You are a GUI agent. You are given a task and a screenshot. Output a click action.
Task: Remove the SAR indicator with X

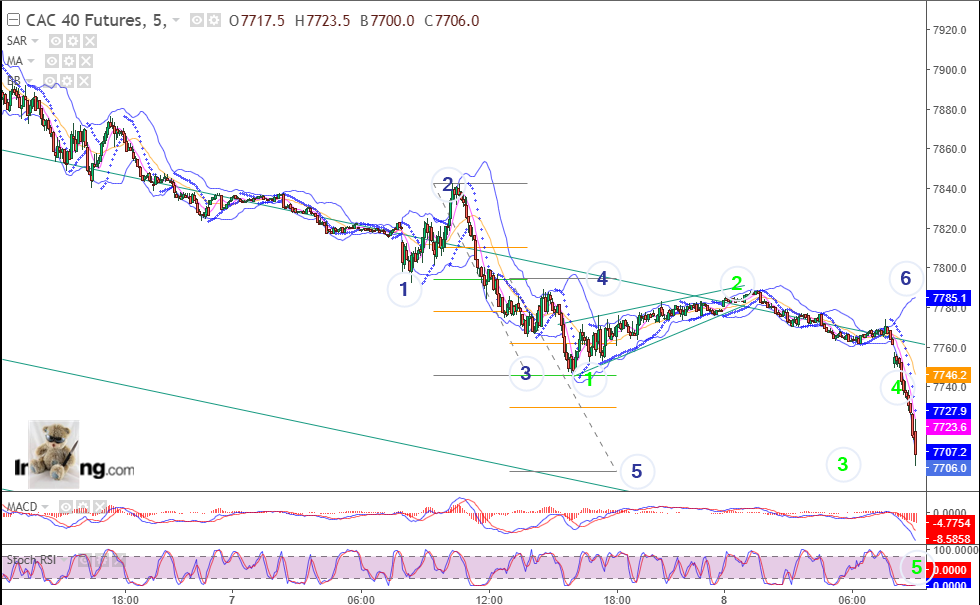(90, 41)
